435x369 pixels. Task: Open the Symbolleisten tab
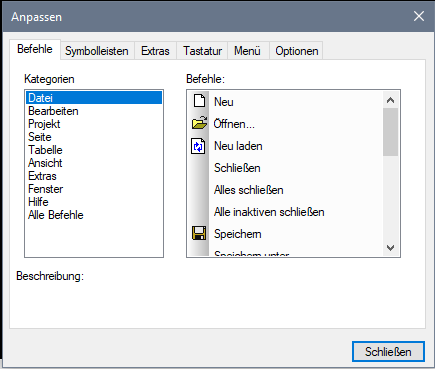(97, 51)
